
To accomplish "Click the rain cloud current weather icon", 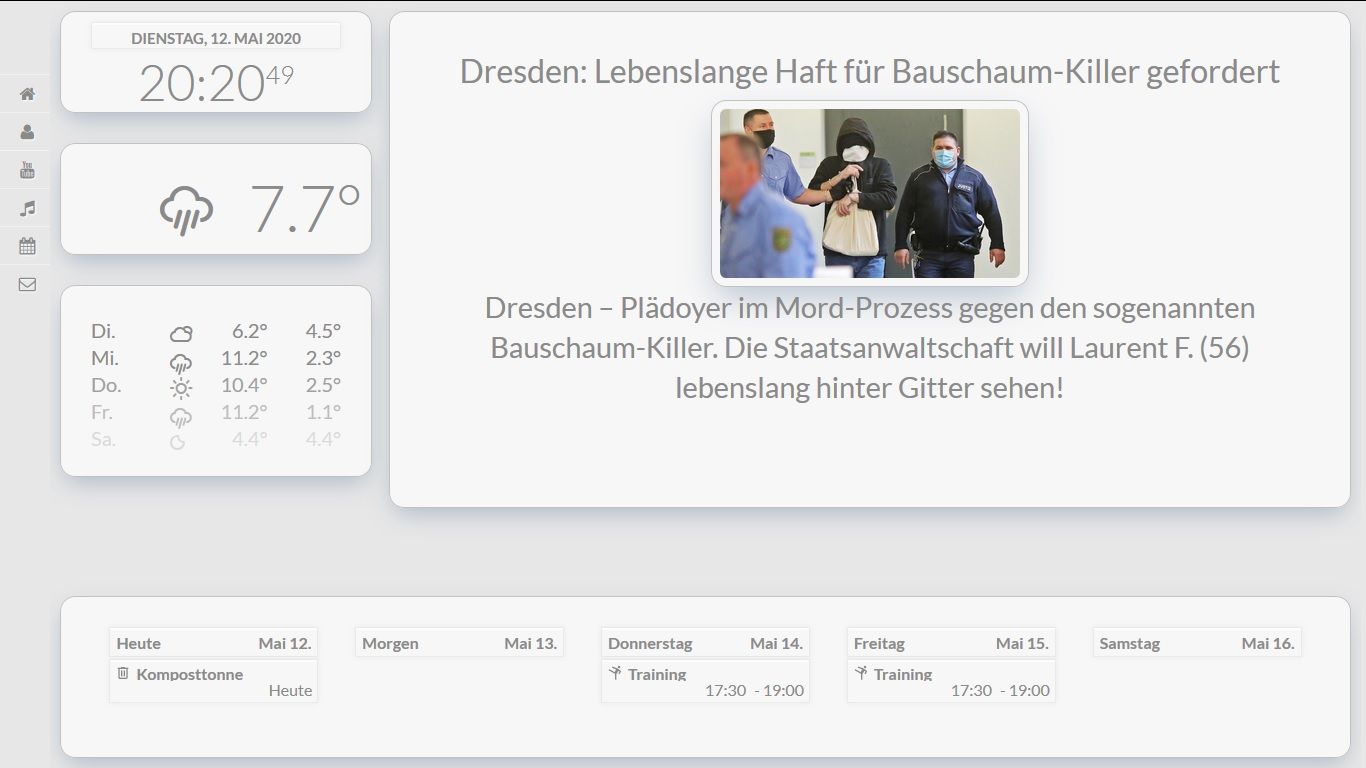I will point(186,210).
